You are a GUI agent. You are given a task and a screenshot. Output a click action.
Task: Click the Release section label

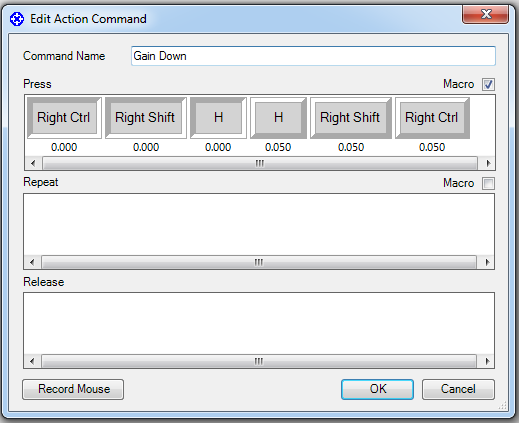44,282
